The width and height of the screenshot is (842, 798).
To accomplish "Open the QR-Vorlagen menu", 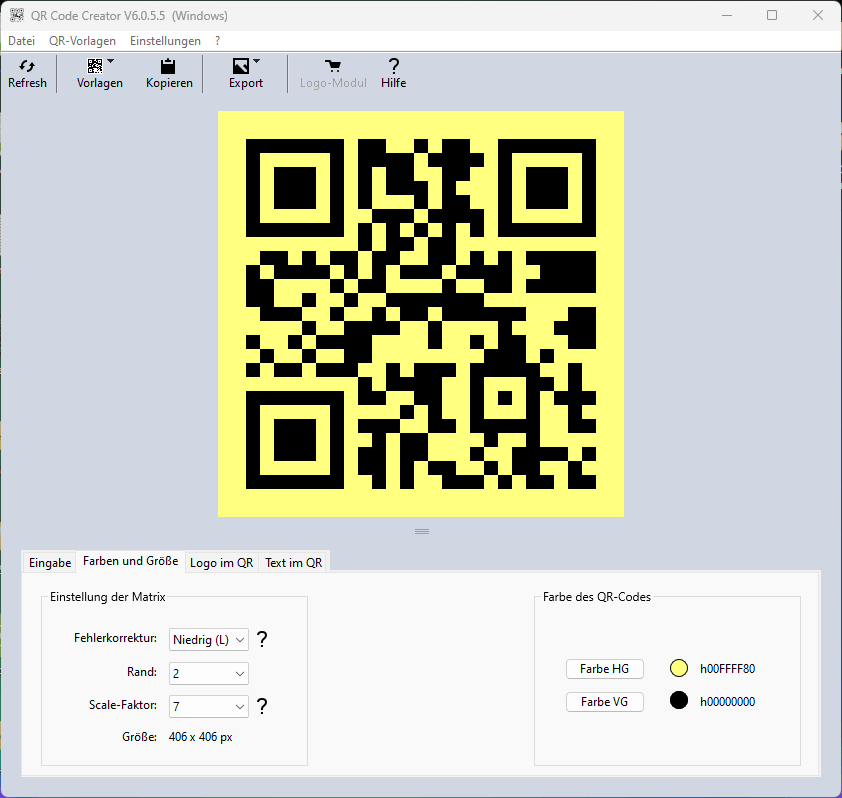I will pos(82,41).
